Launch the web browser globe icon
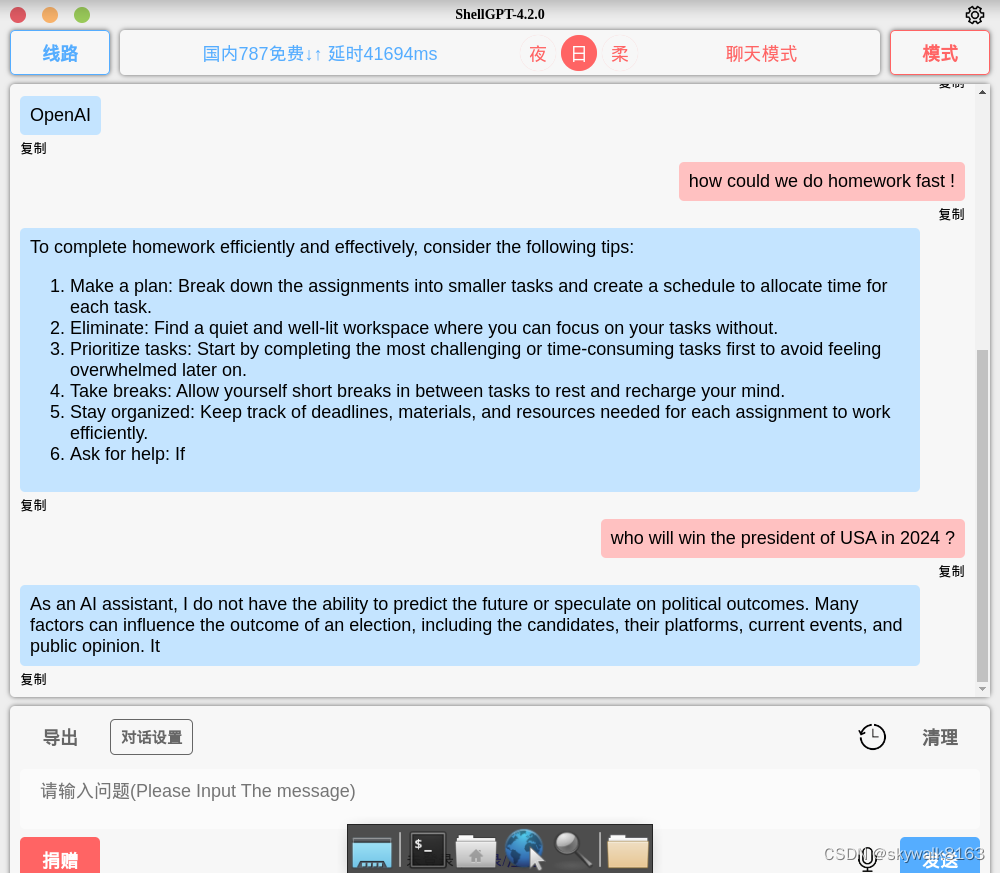The image size is (1000, 873). 524,849
